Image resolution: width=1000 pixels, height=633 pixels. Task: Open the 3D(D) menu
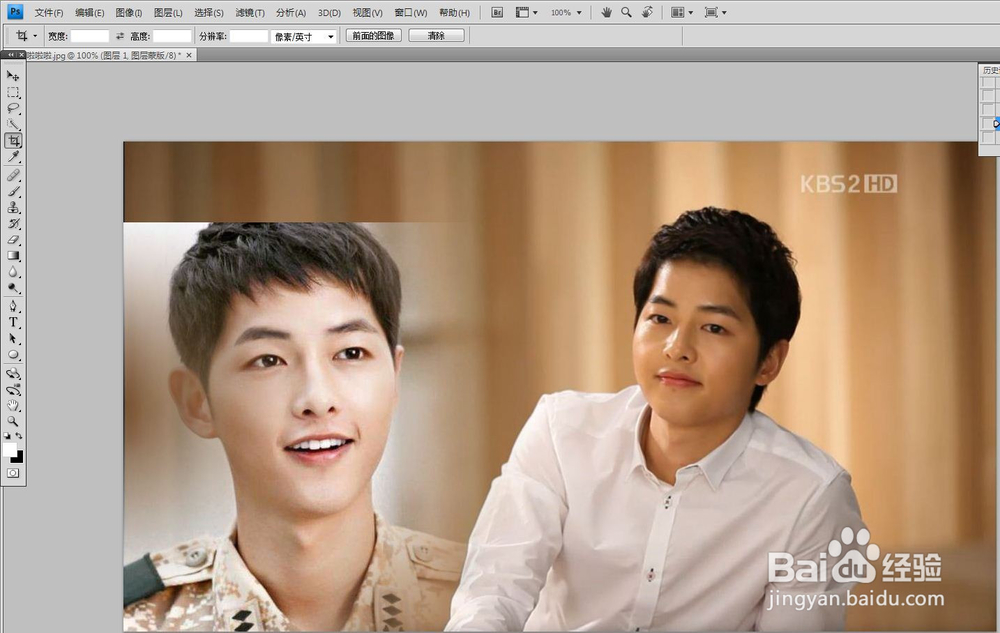tap(329, 13)
